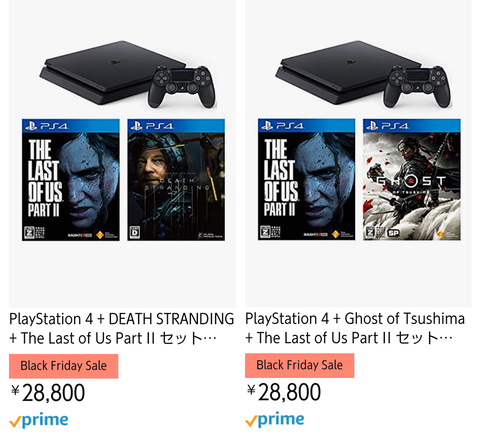This screenshot has height=448, width=480.
Task: Click the CERO Z rating icon on the left Last of Us cover
Action: point(29,232)
